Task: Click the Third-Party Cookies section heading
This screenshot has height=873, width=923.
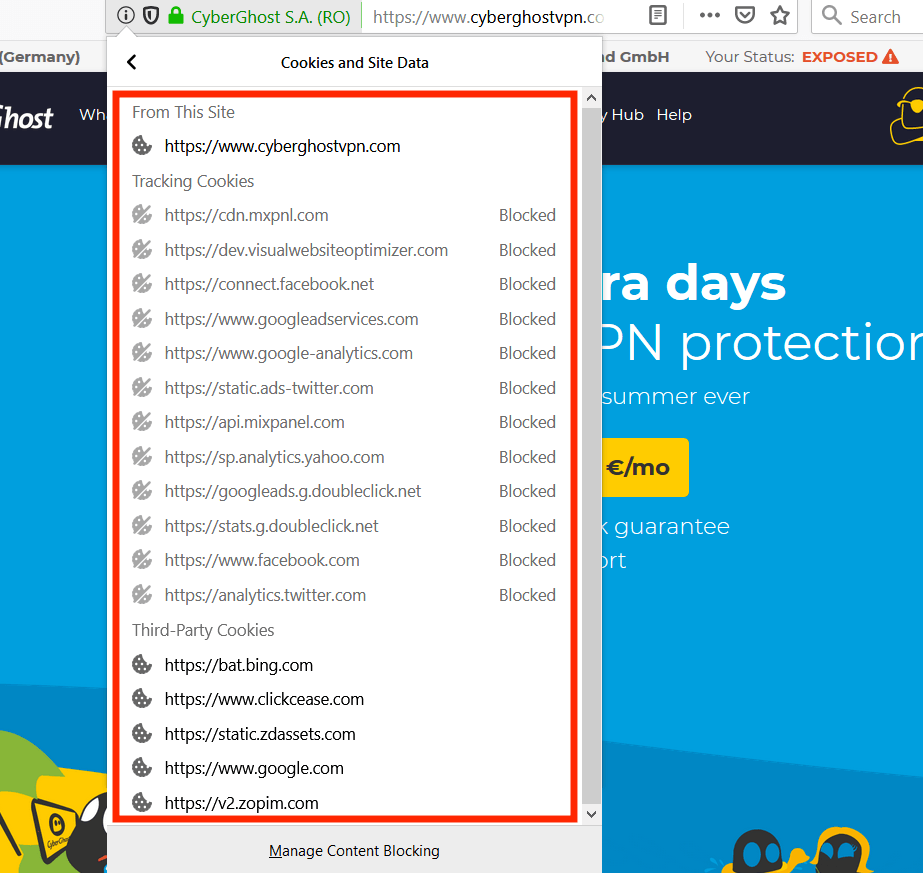Action: 203,630
